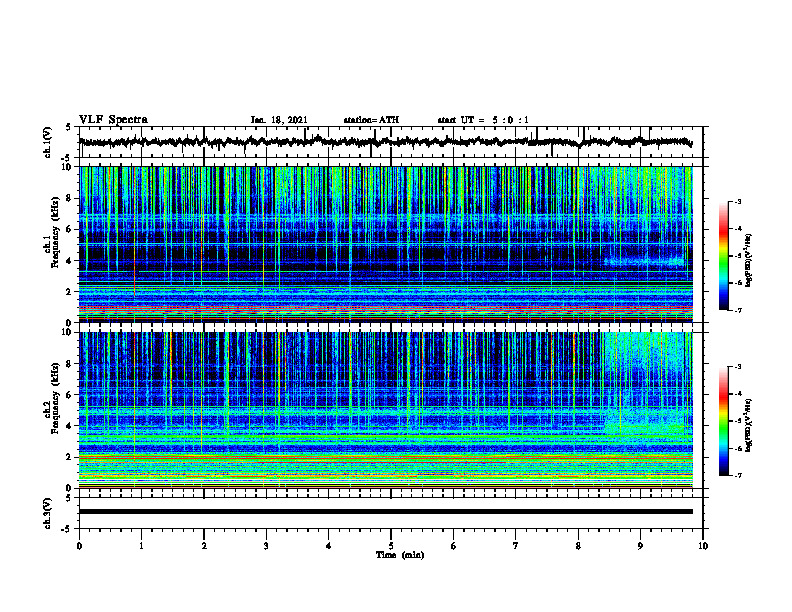Viewport: 792px width, 612px height.
Task: Click time axis tick label "2"
Action: 204,546
